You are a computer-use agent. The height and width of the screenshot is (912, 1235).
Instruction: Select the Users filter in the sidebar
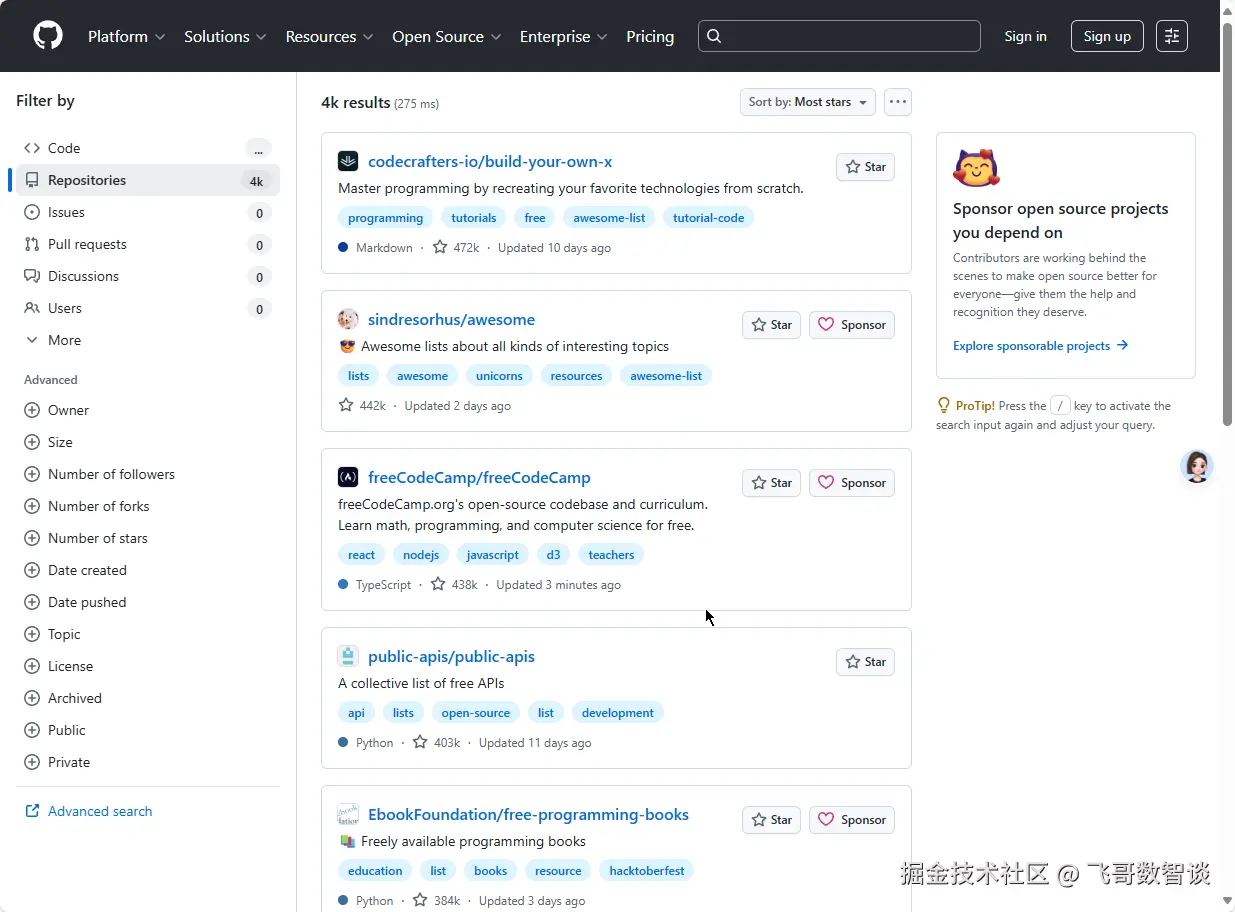click(x=63, y=308)
